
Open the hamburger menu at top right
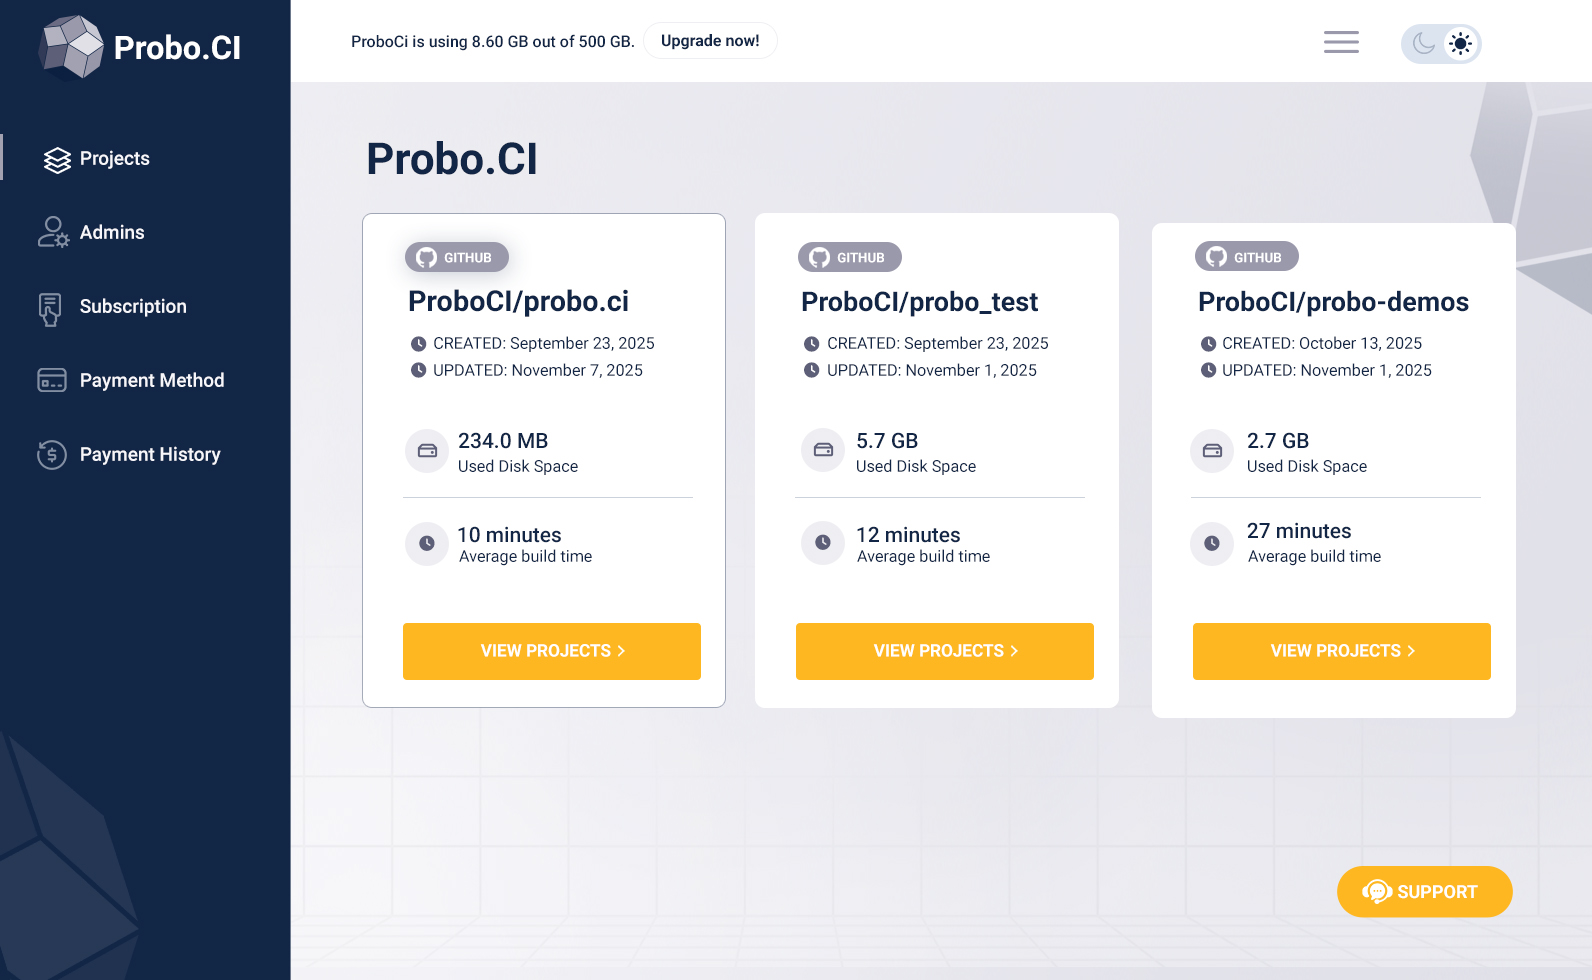(x=1340, y=42)
